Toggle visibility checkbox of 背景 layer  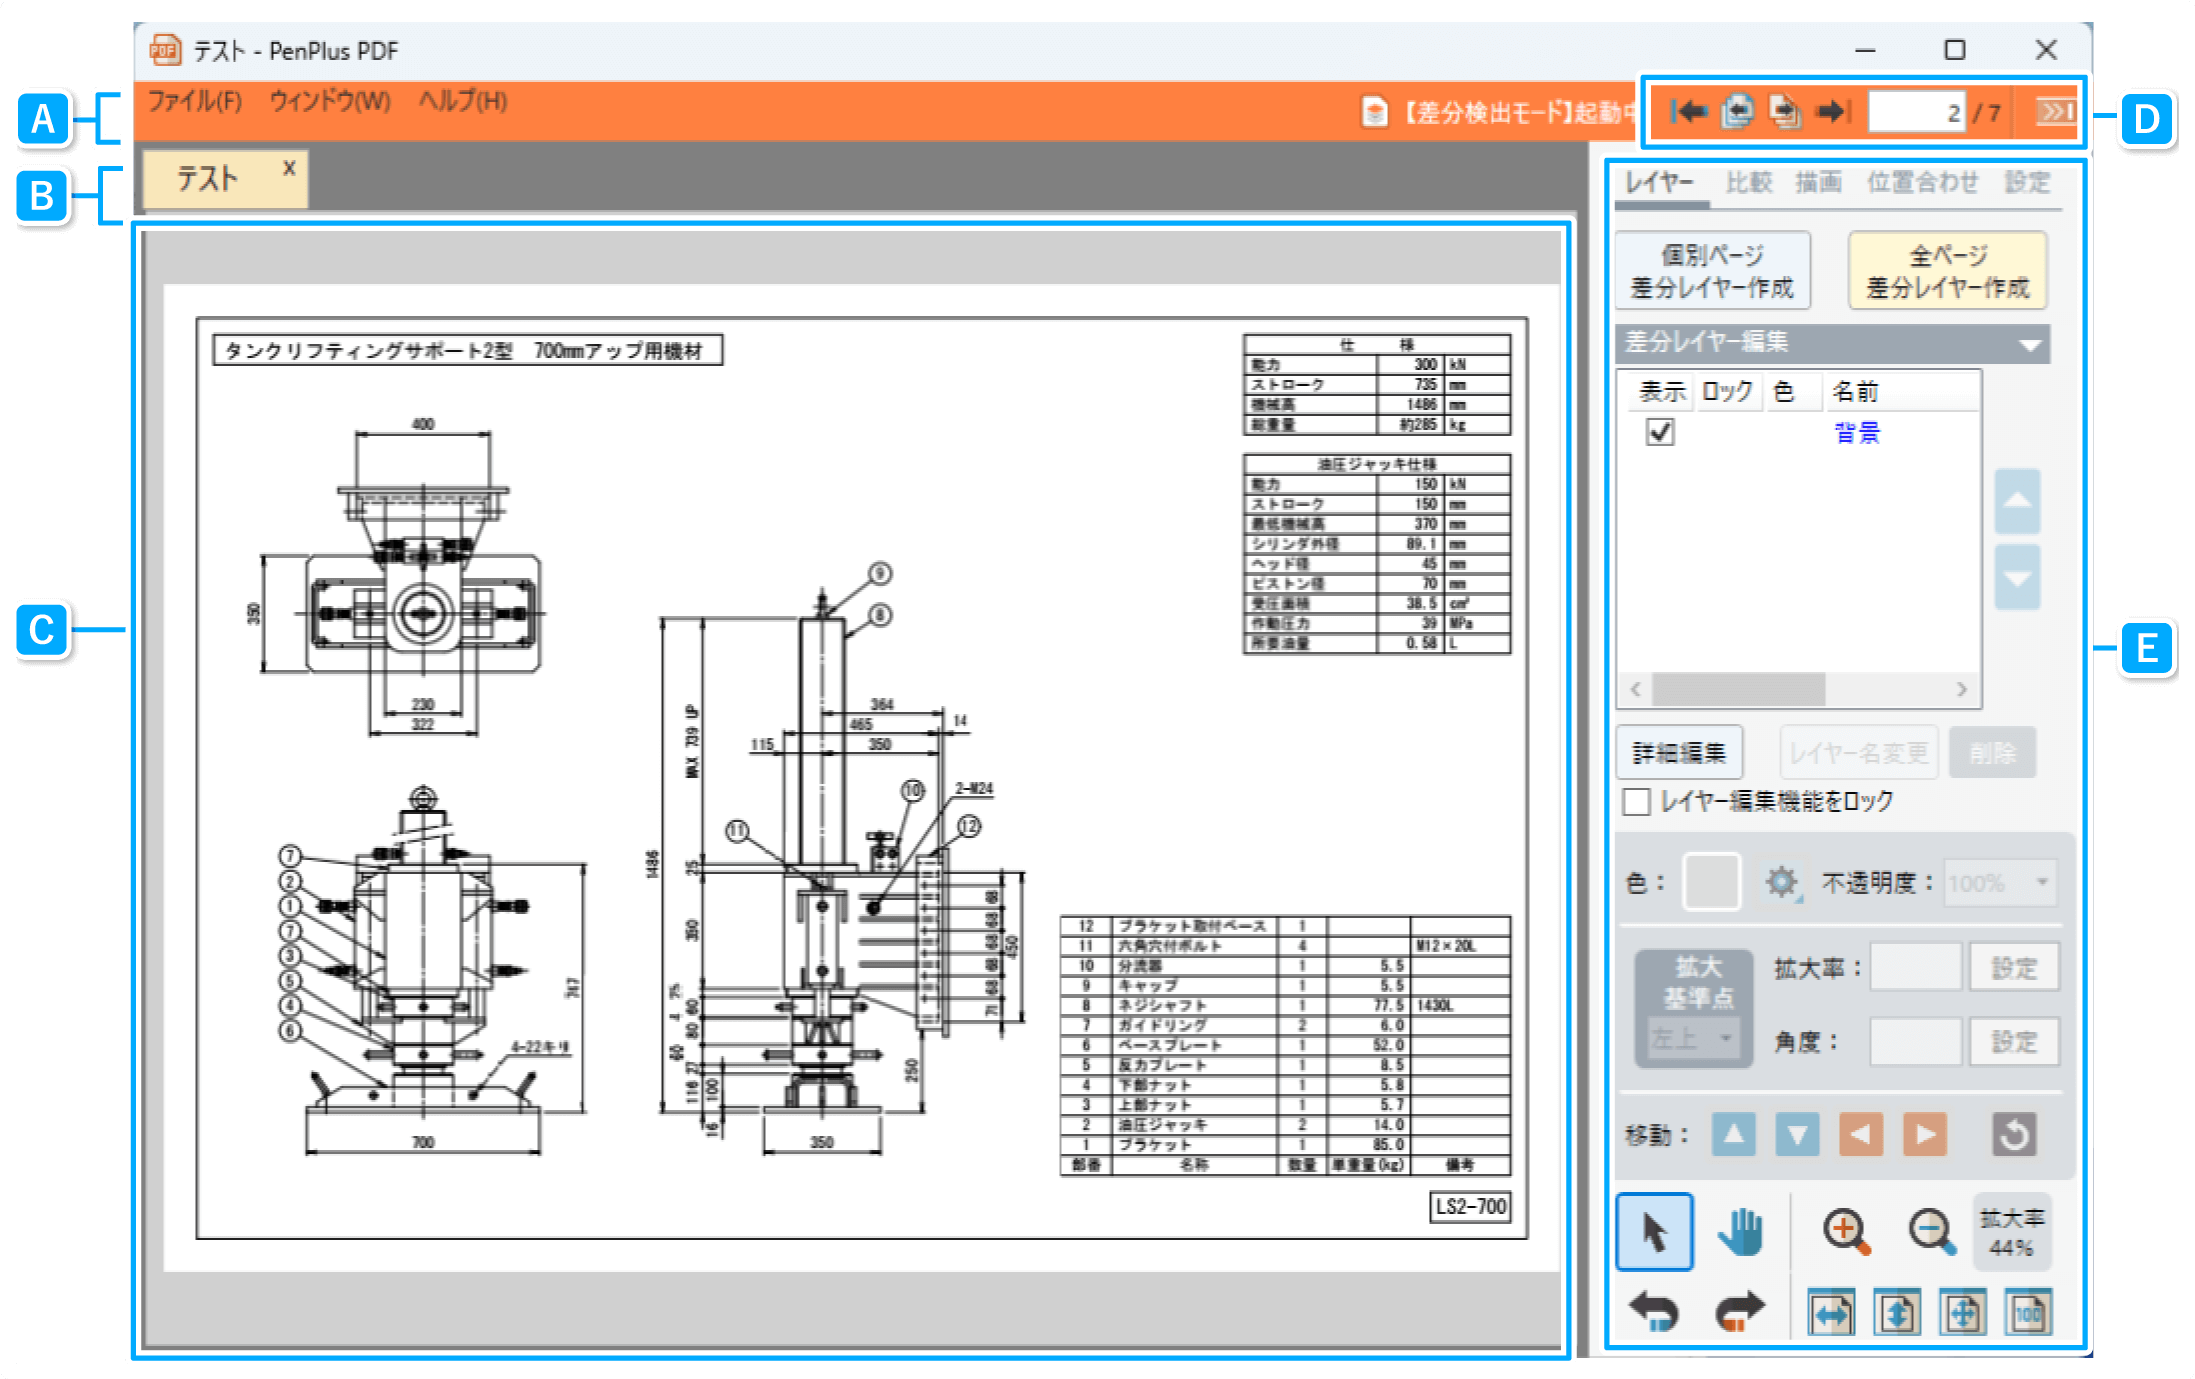click(1660, 433)
